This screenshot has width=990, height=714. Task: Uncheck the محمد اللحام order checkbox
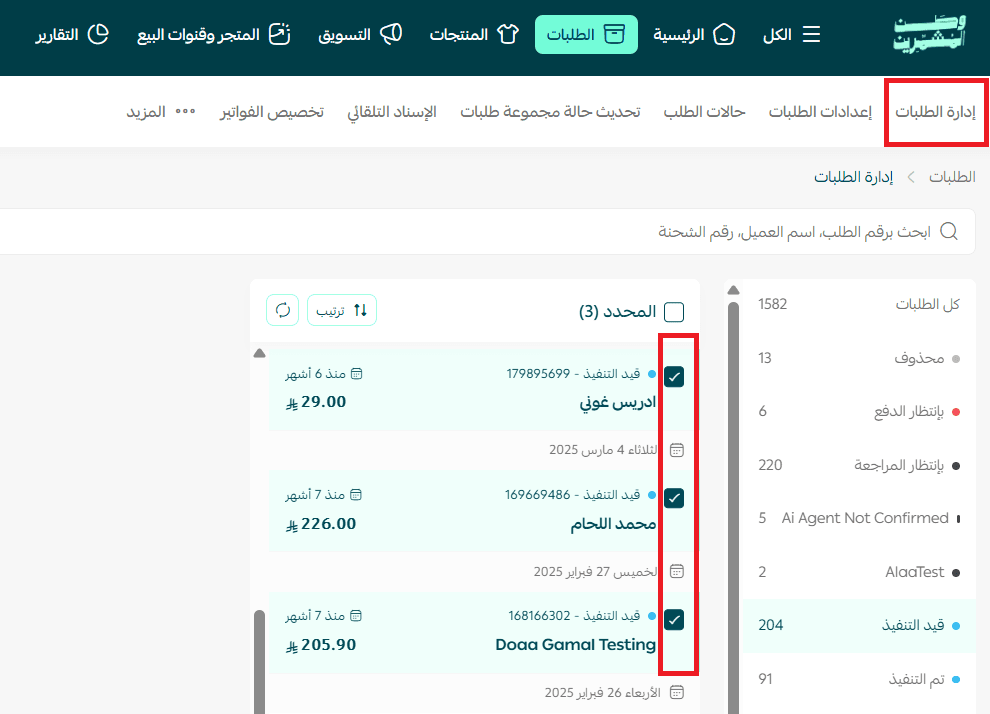(x=674, y=498)
